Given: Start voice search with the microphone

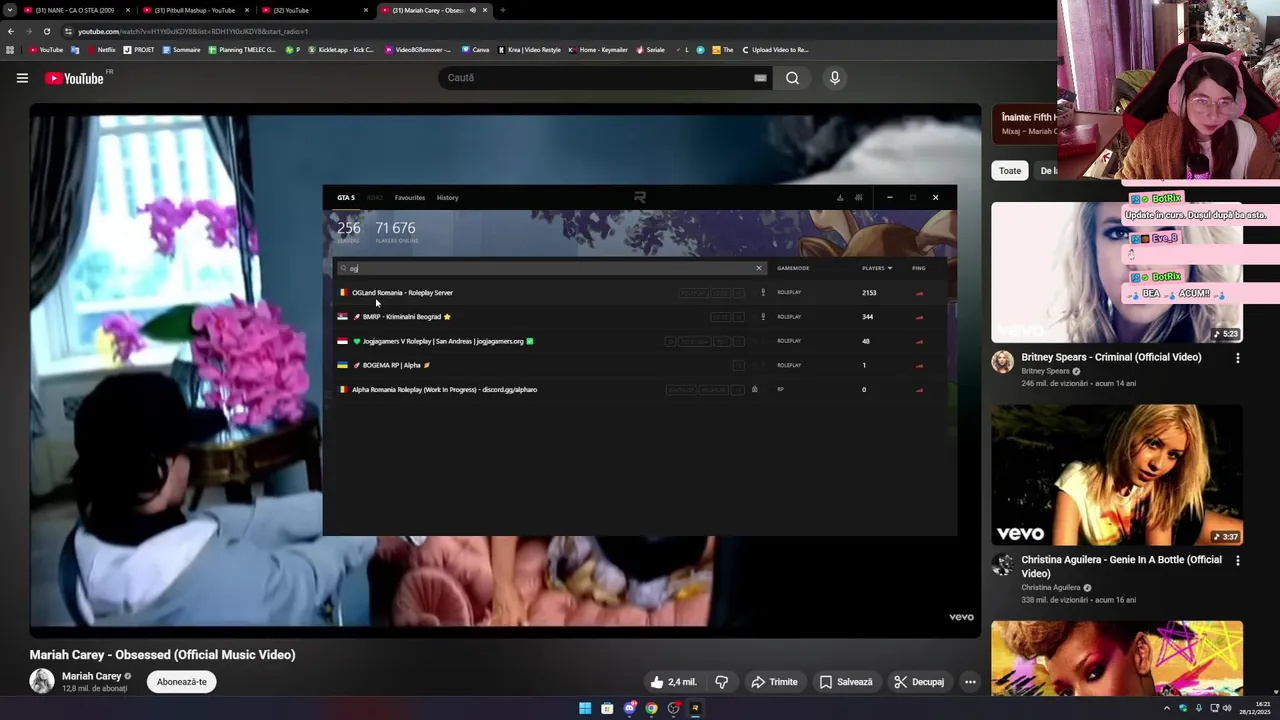Looking at the screenshot, I should click(834, 78).
